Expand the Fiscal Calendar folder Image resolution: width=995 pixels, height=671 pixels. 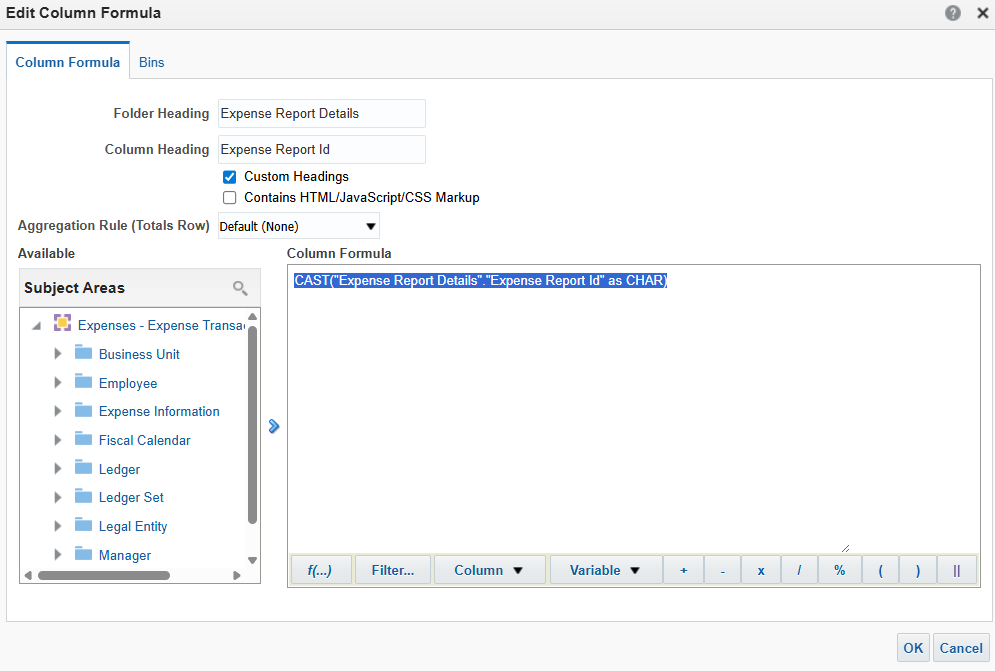pyautogui.click(x=58, y=440)
